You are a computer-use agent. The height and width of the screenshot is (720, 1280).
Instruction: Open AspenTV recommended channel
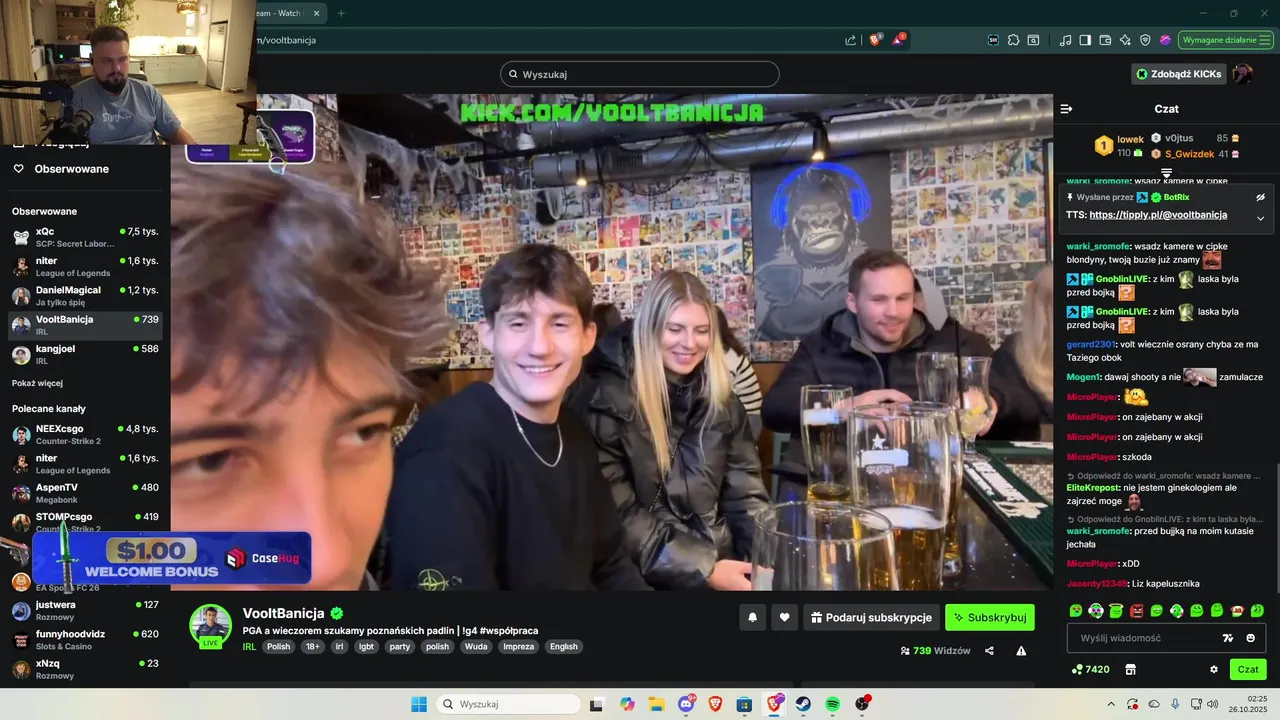click(x=85, y=493)
